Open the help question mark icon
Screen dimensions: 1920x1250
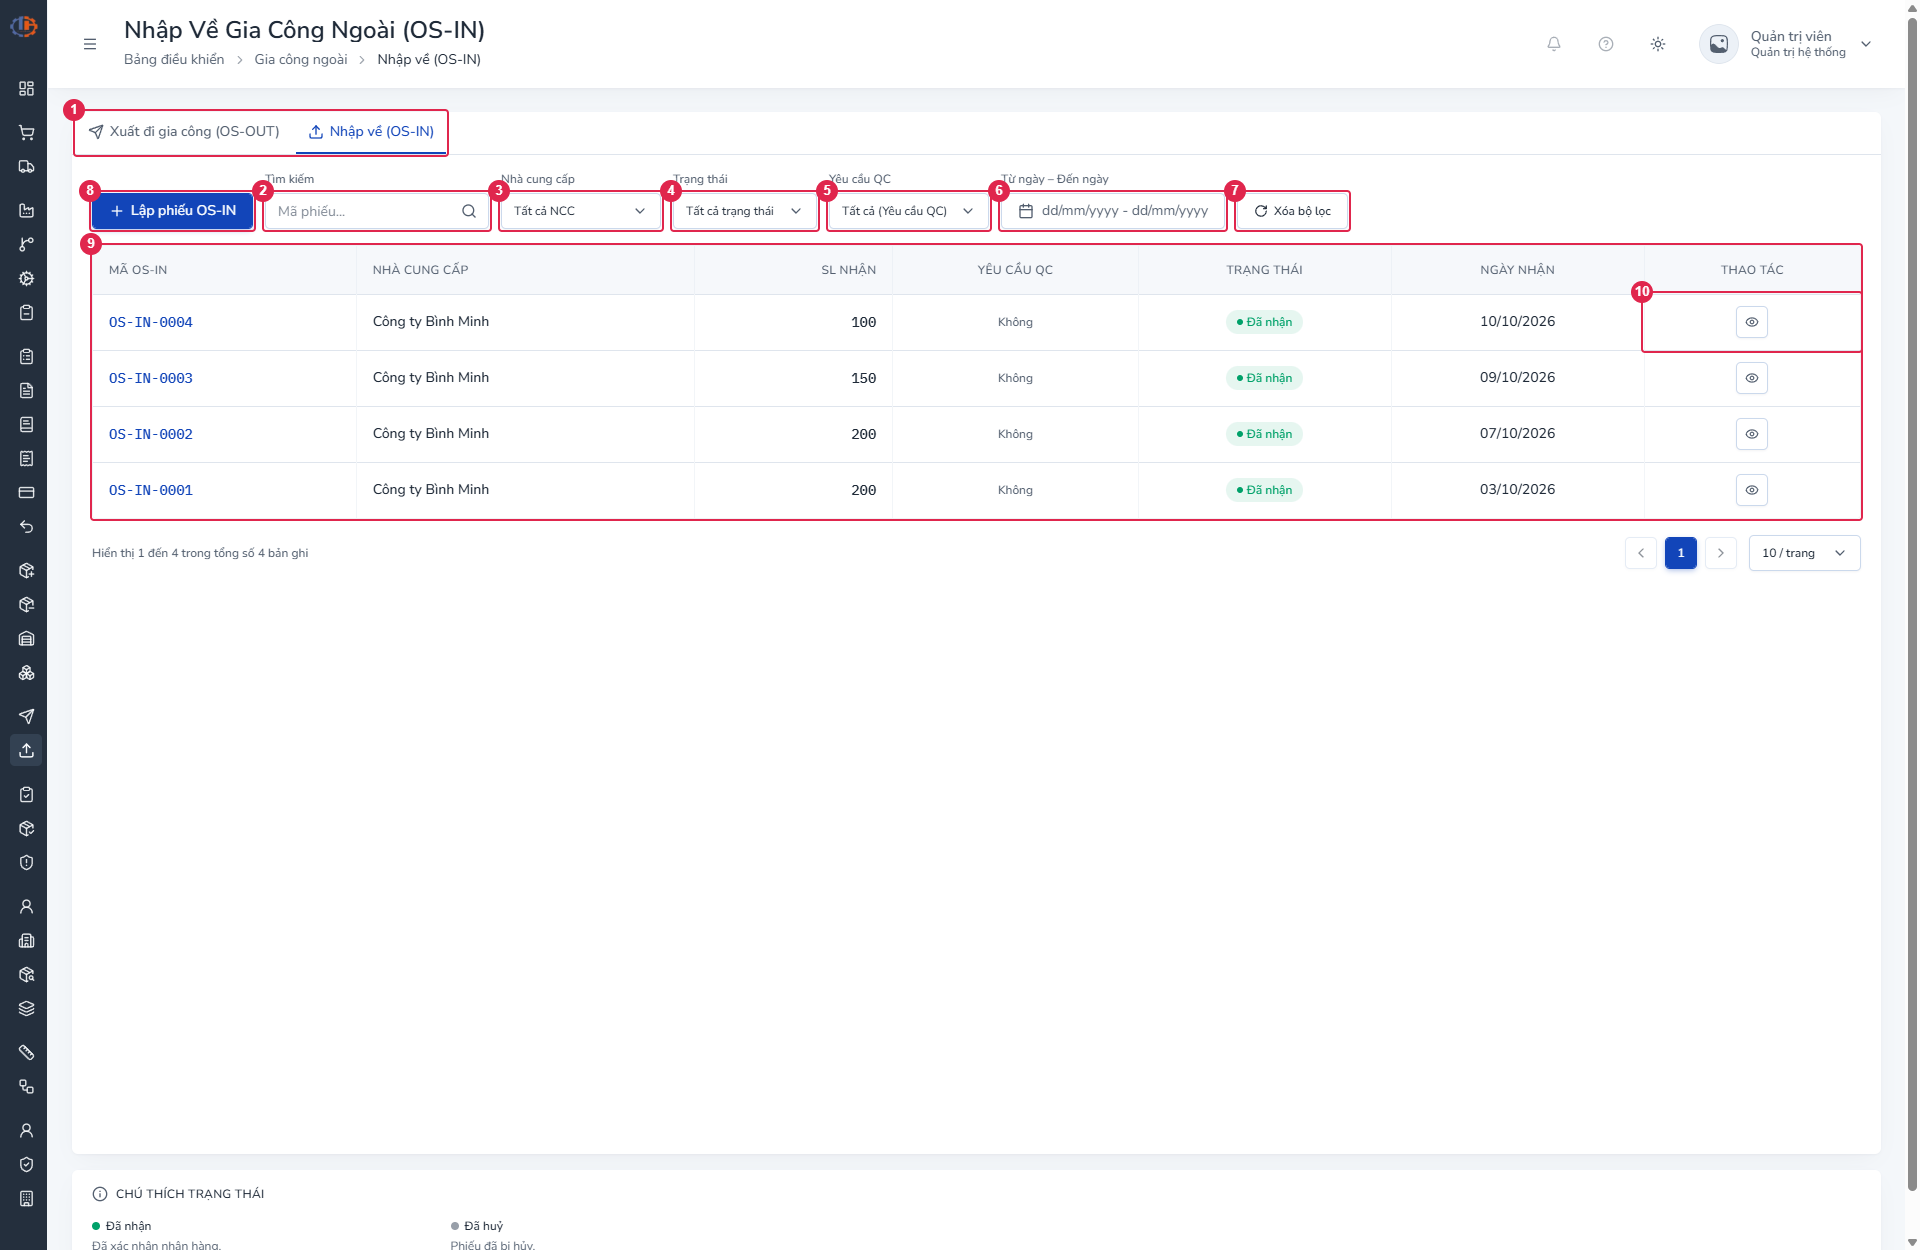[1606, 44]
